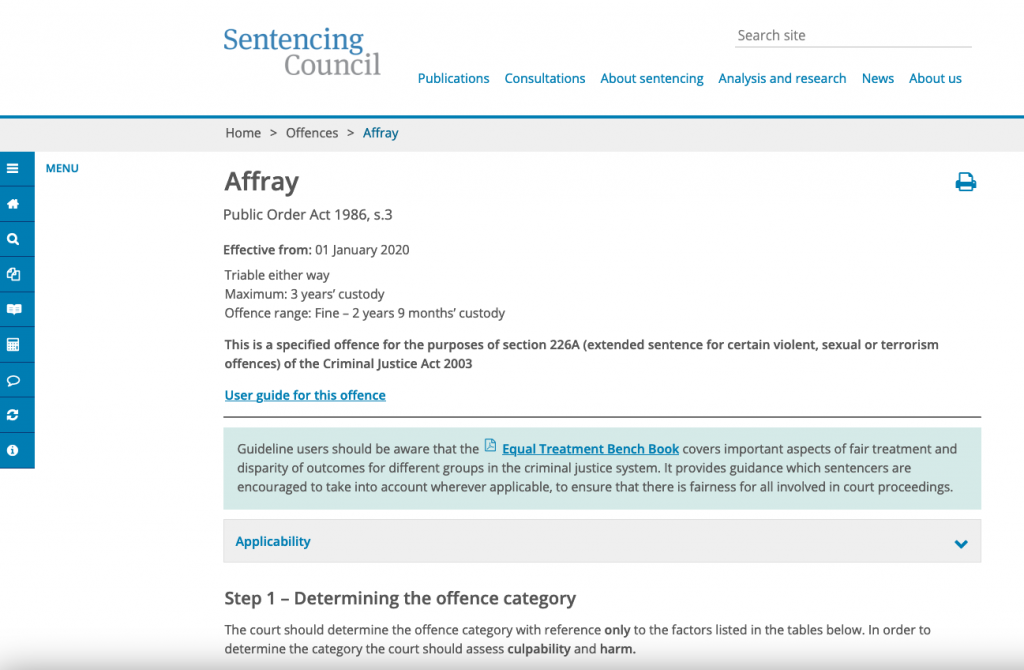Expand the Applicability section

coord(273,542)
